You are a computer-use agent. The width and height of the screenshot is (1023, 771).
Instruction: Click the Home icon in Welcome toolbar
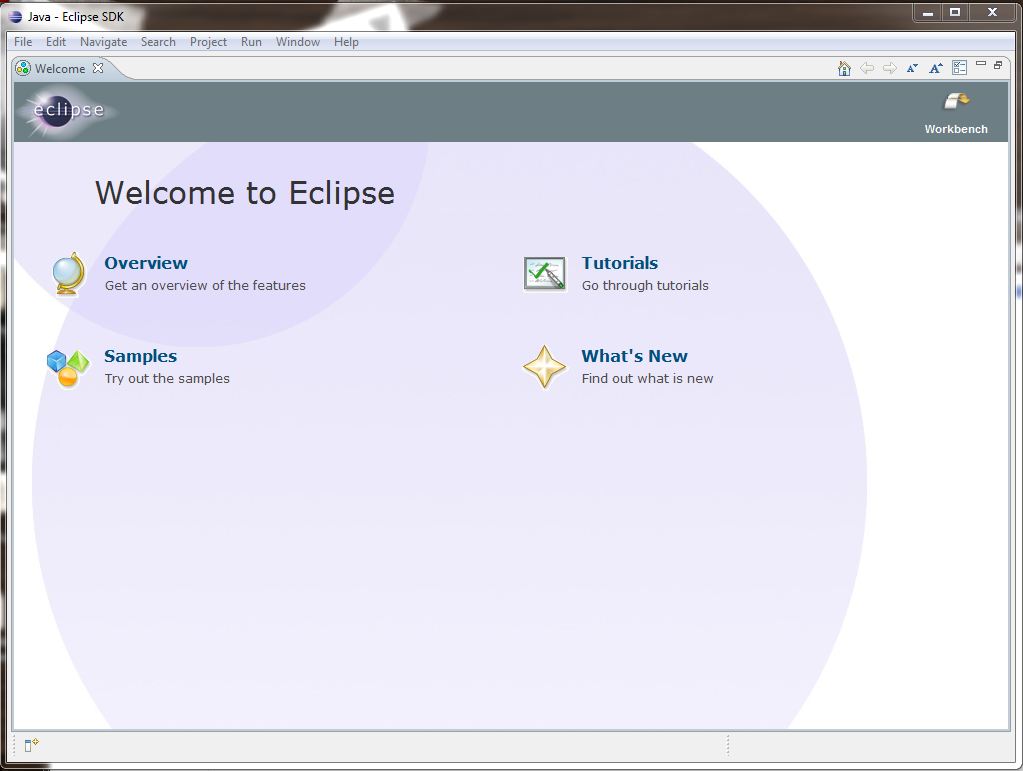point(844,68)
